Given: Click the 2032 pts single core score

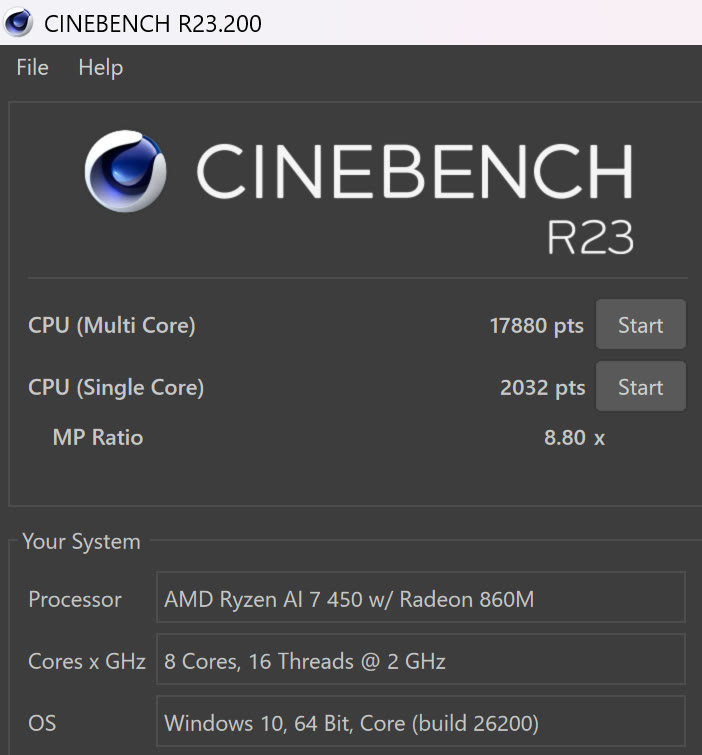Looking at the screenshot, I should 543,388.
